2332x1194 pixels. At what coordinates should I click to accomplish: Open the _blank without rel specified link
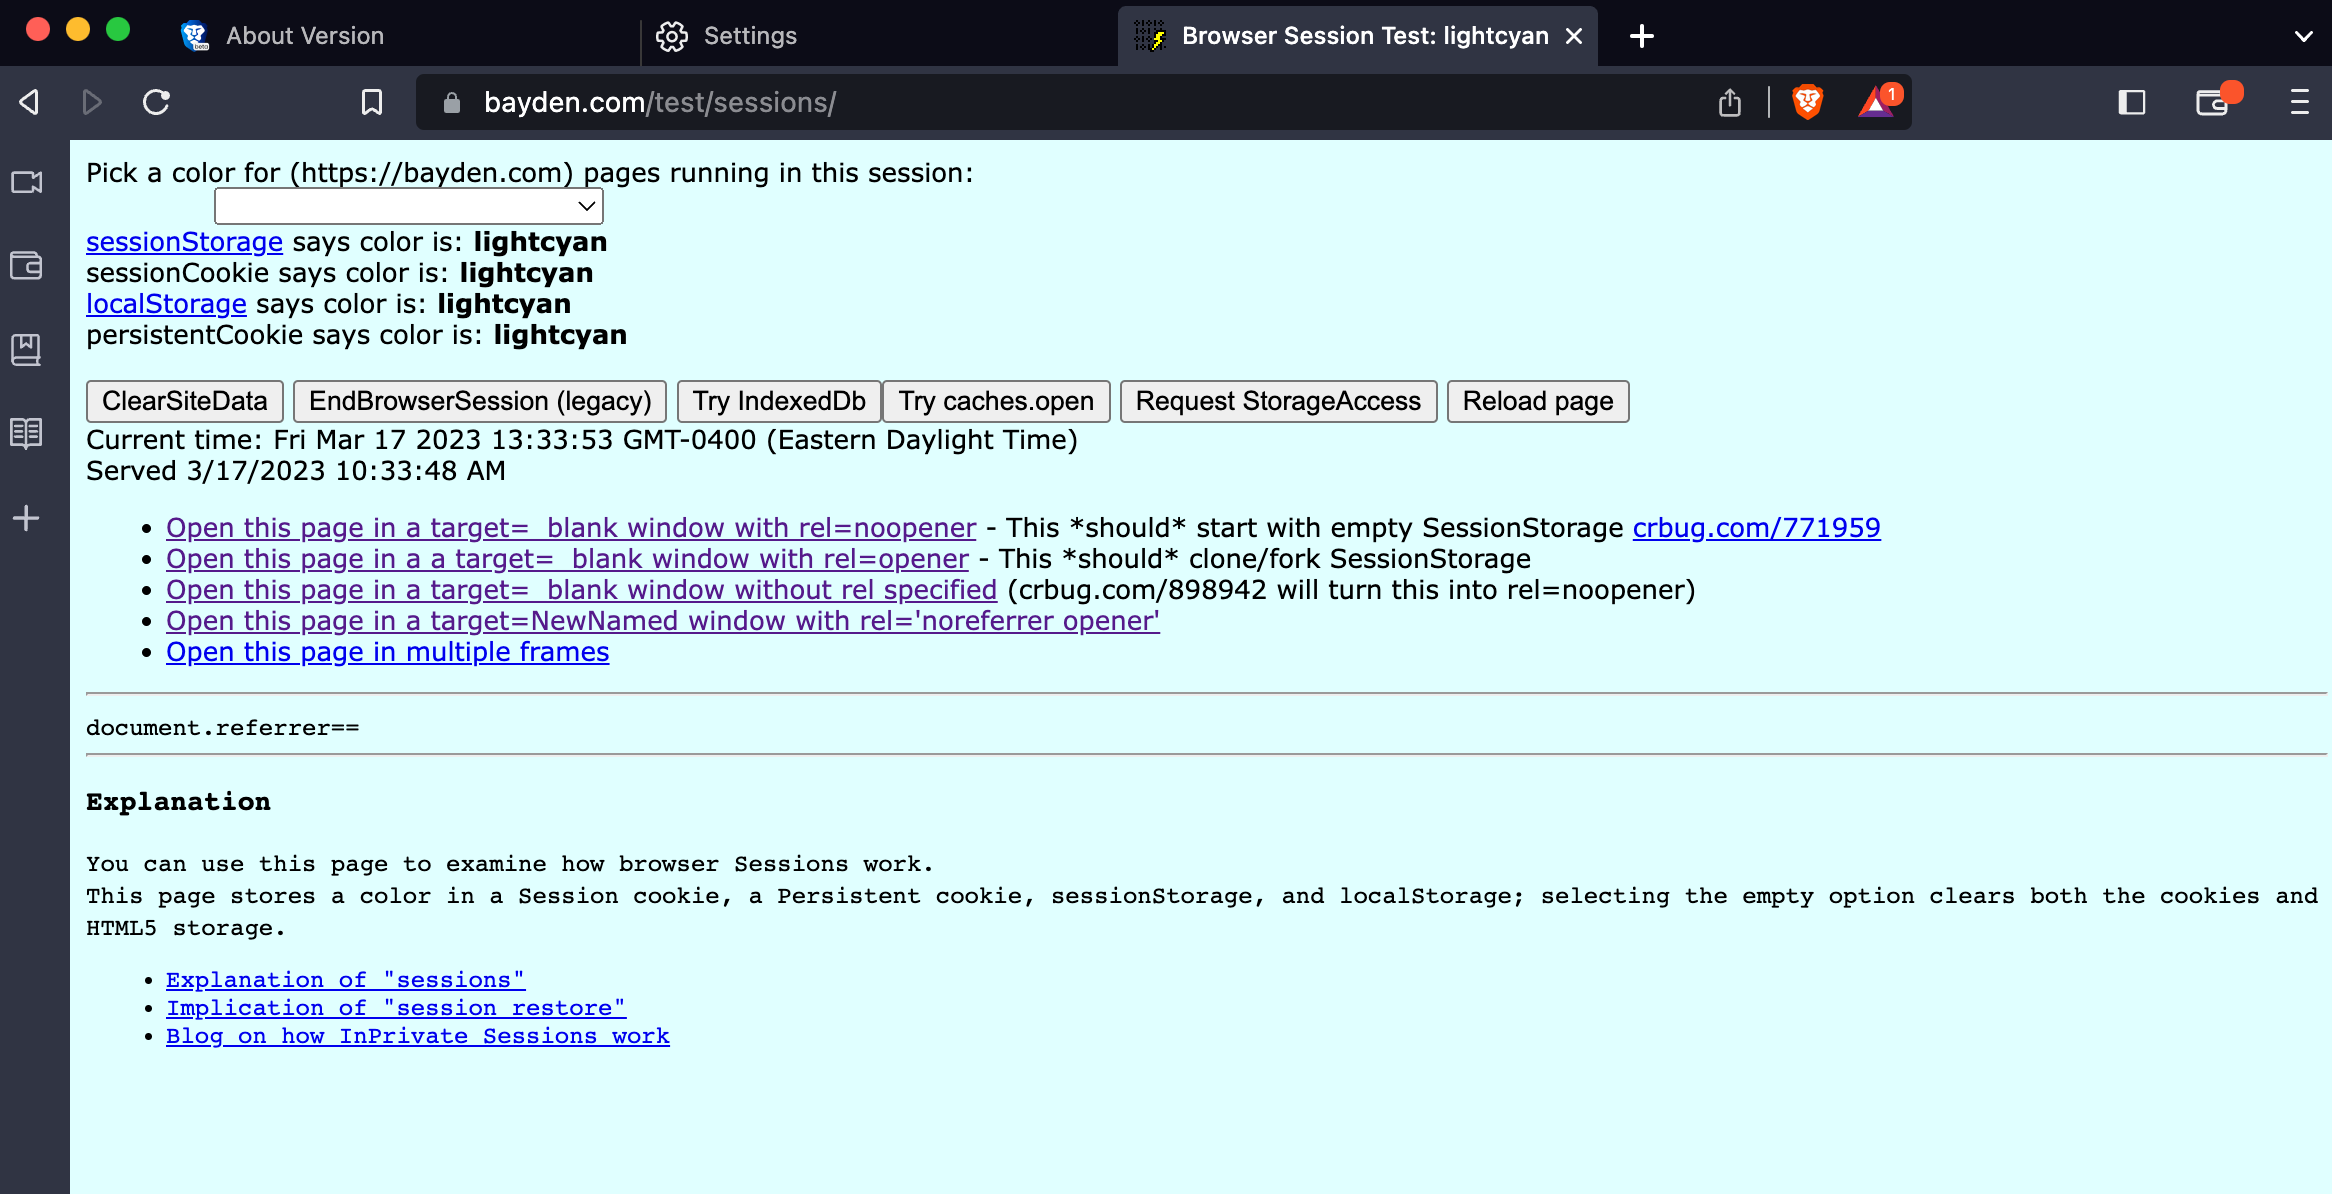pos(581,590)
